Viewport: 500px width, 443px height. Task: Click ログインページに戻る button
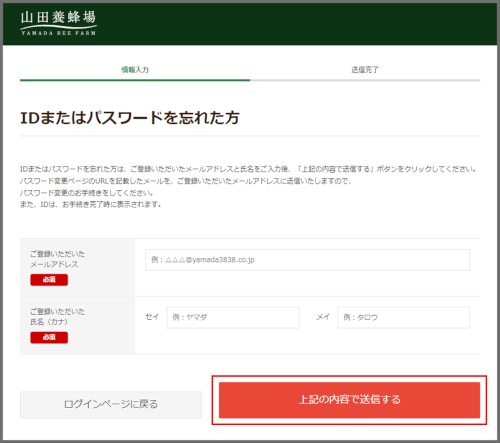[111, 405]
